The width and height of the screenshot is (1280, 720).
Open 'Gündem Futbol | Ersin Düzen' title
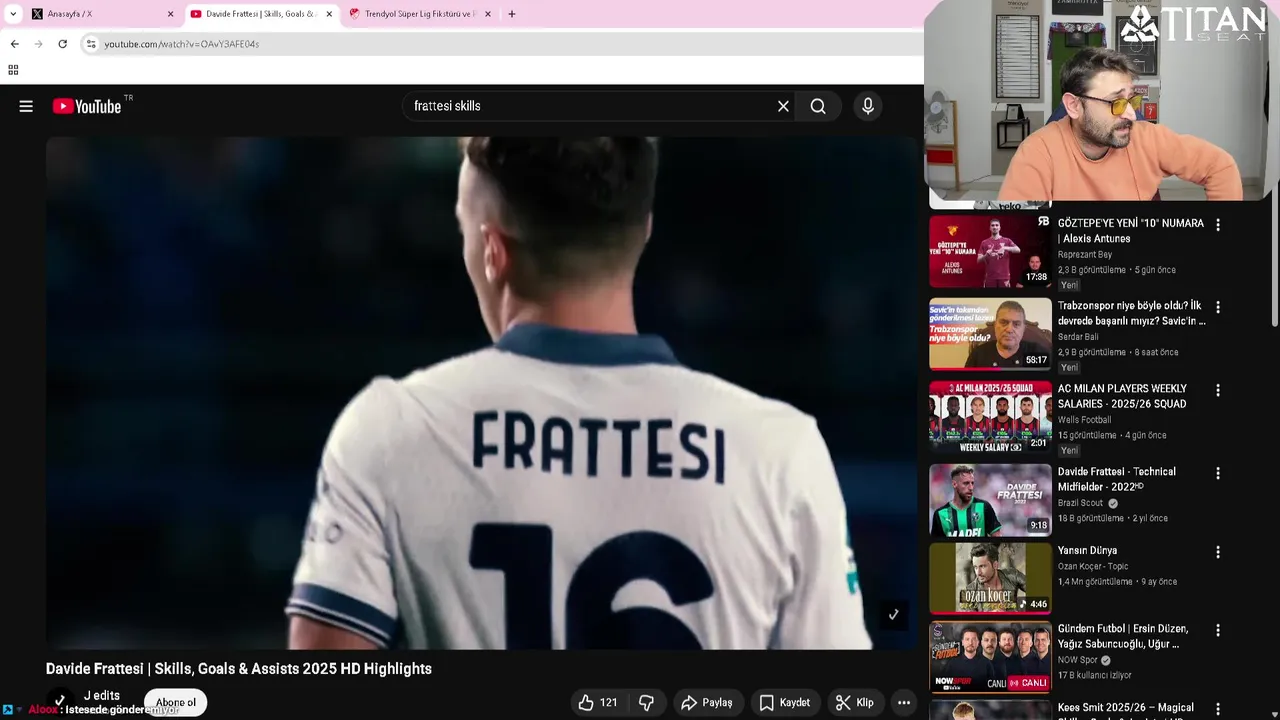click(x=1123, y=636)
